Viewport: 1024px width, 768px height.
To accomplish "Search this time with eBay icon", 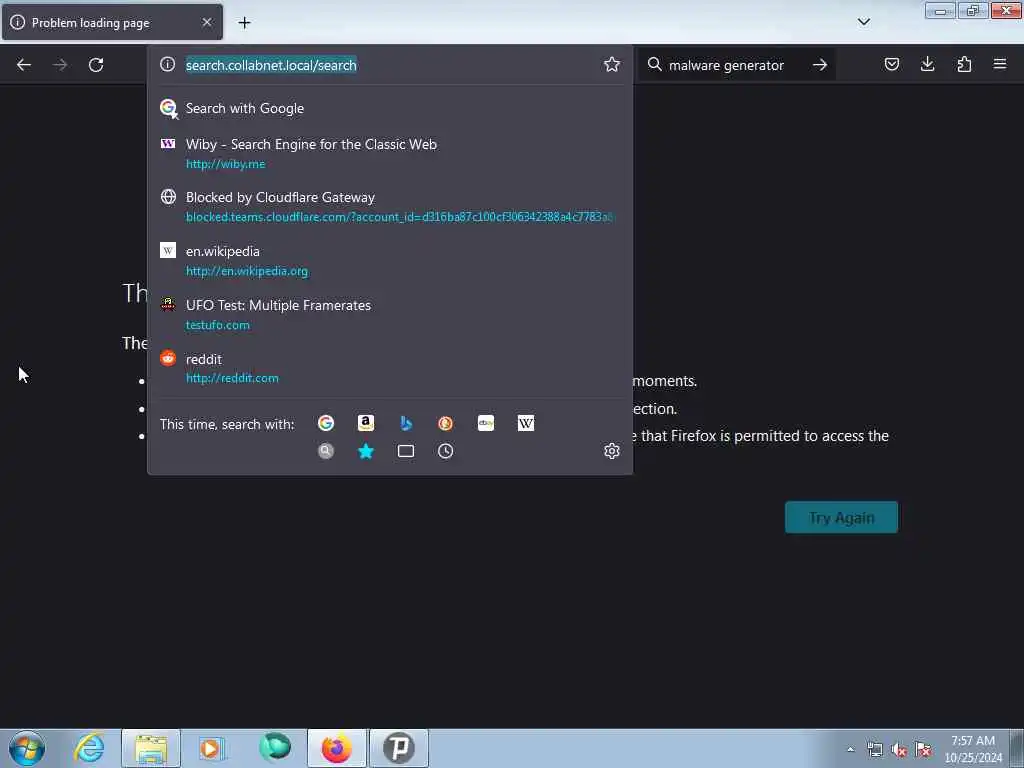I will click(x=486, y=423).
